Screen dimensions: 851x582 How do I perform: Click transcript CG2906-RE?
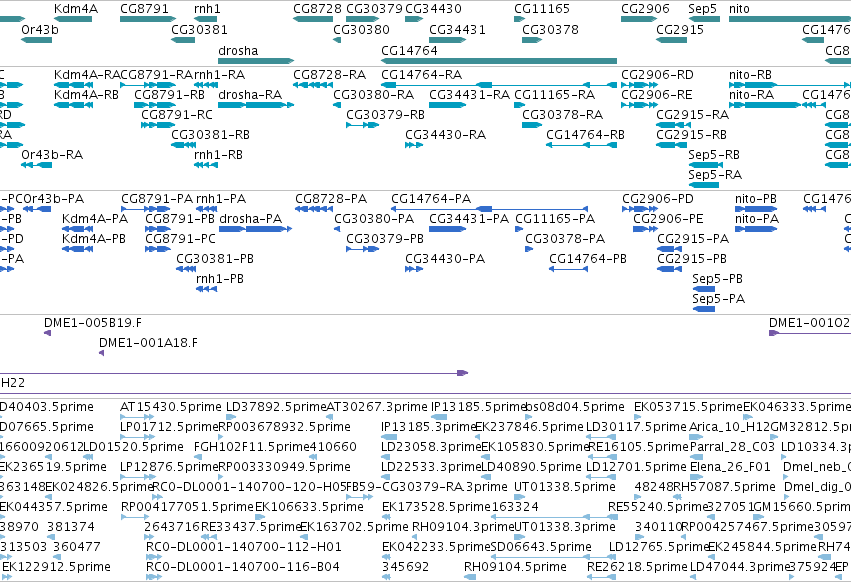639,105
